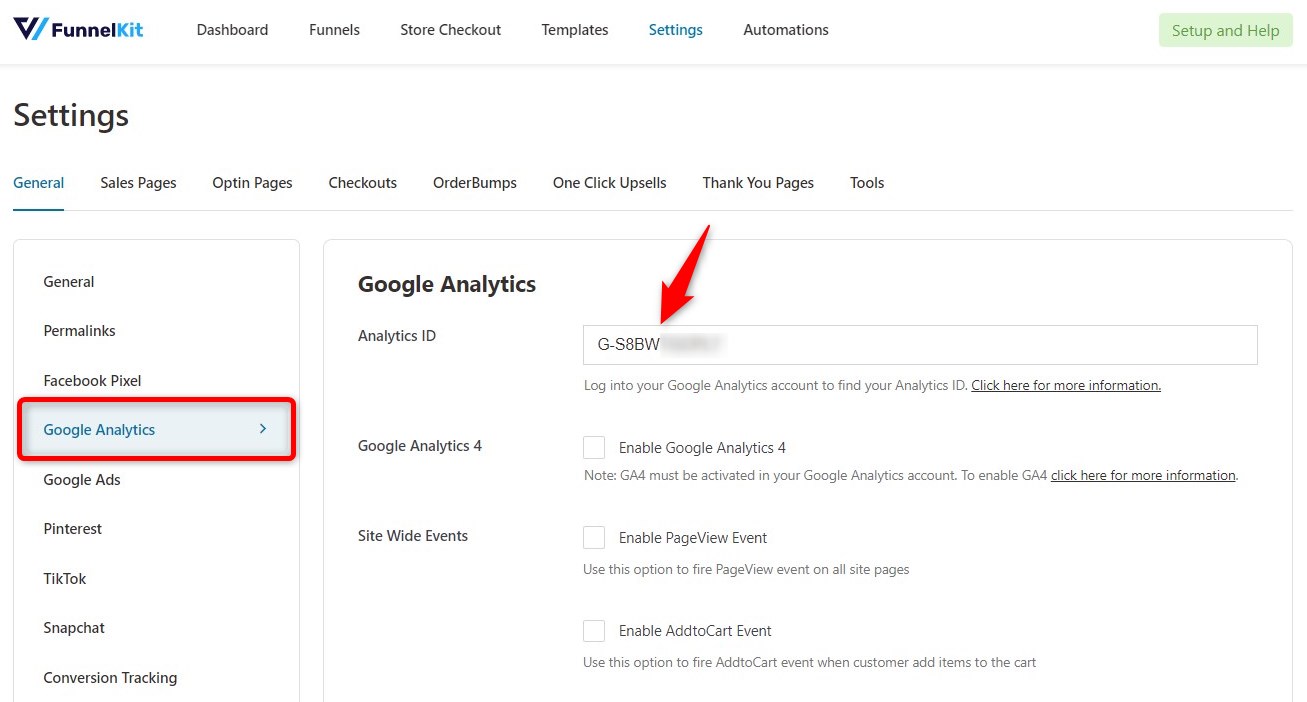Viewport: 1307px width, 702px height.
Task: Navigate to Store Checkout
Action: [x=450, y=30]
